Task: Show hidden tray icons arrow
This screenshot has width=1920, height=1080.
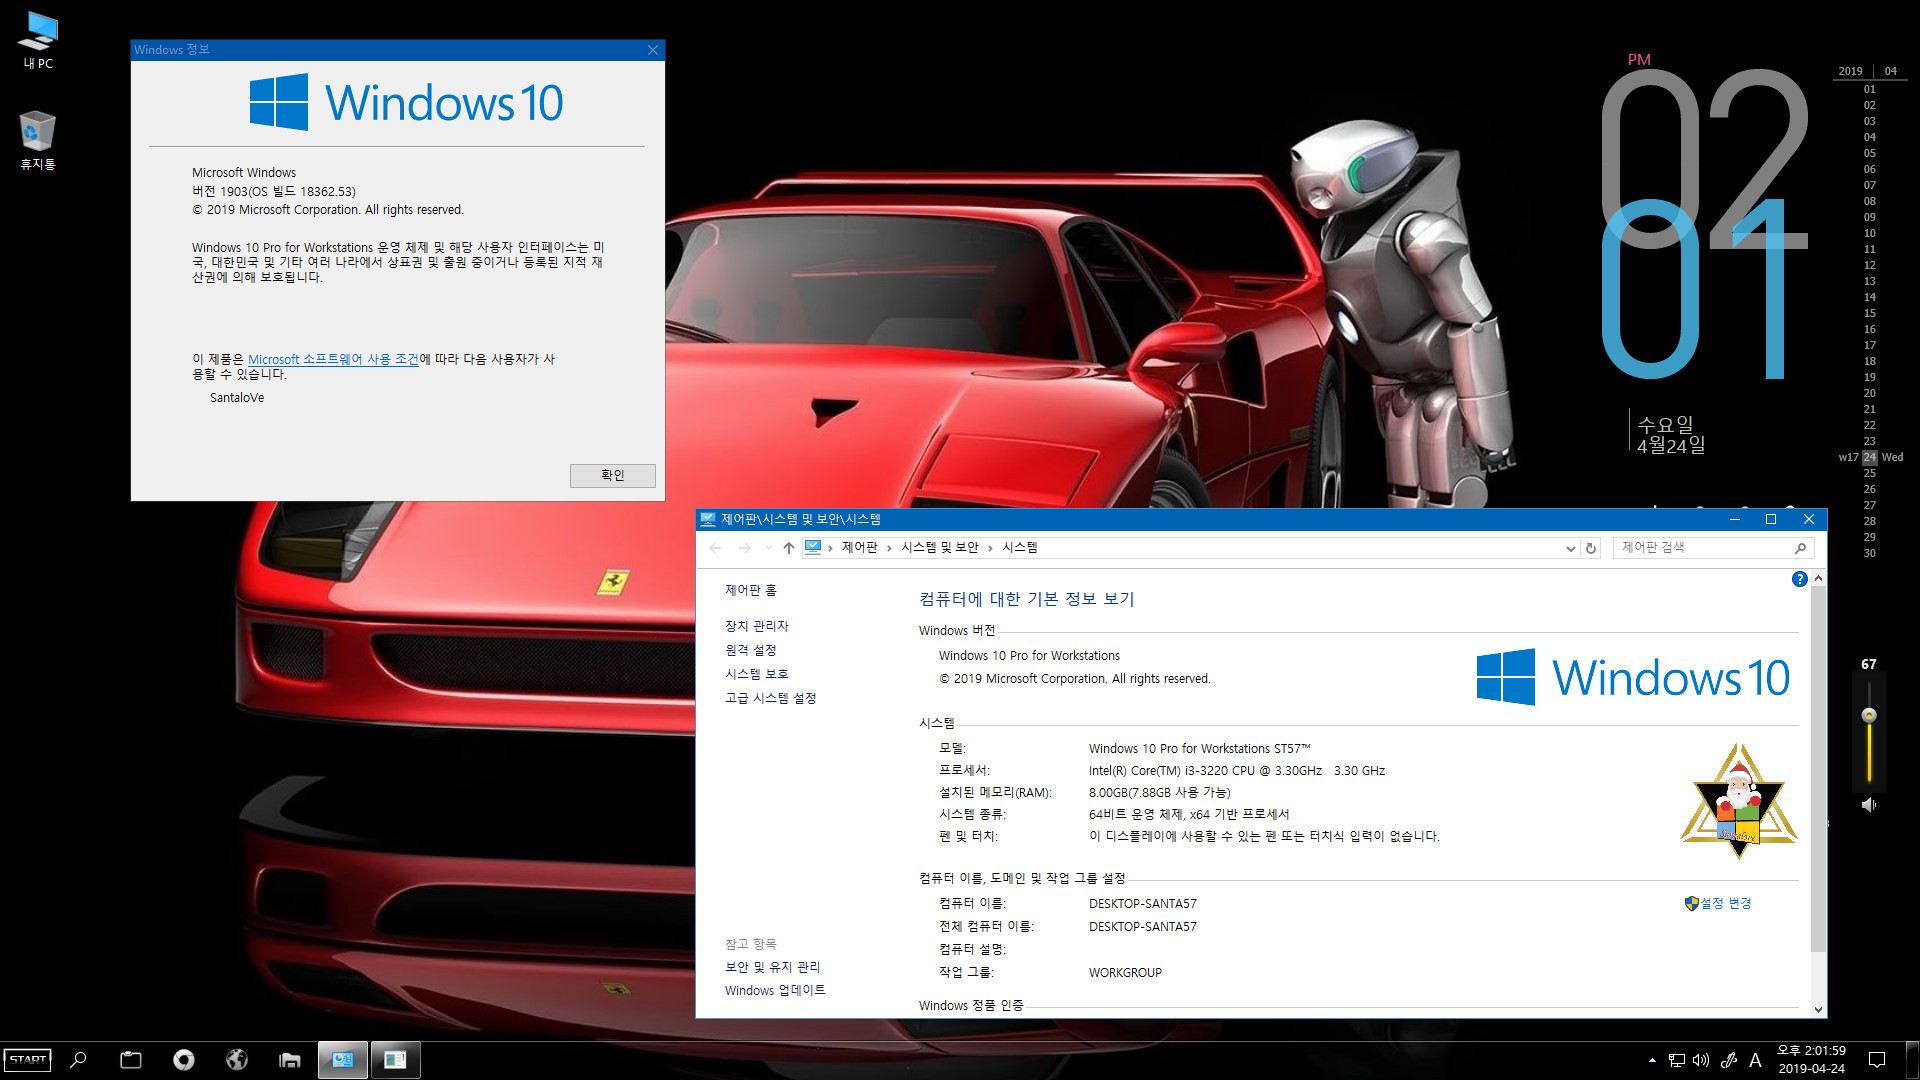Action: click(x=1652, y=1060)
